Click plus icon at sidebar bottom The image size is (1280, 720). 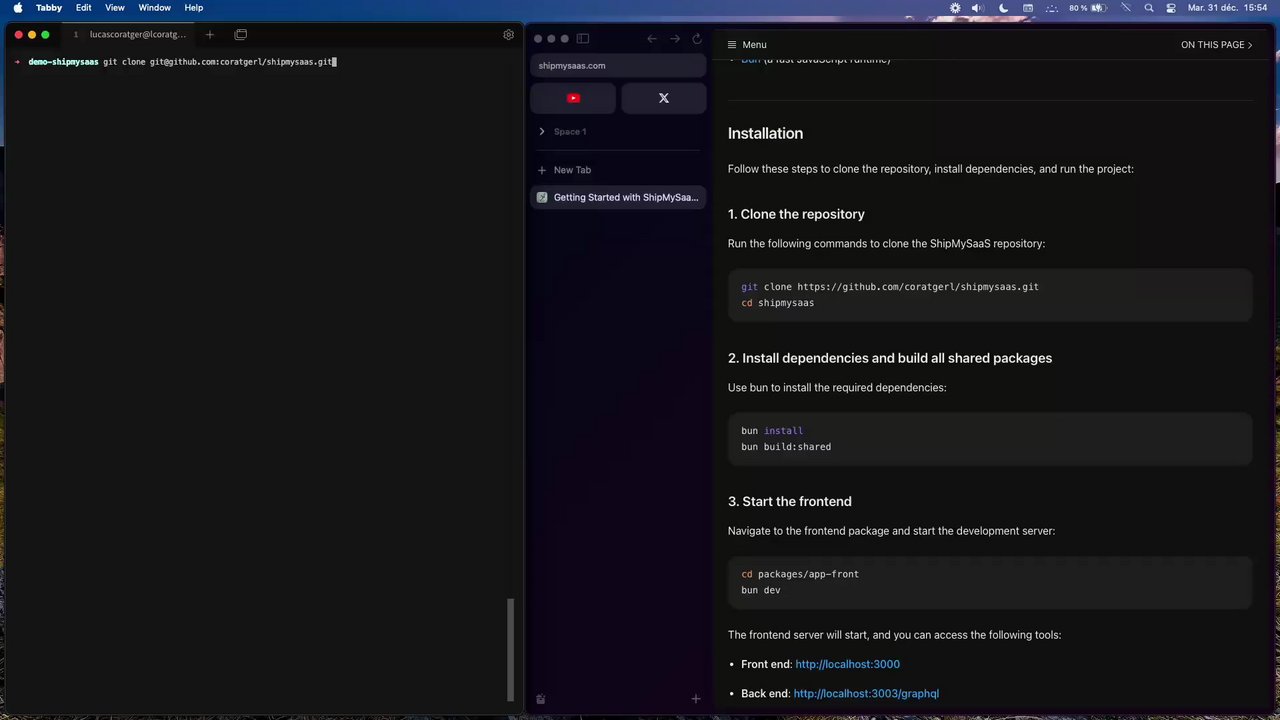[x=696, y=699]
